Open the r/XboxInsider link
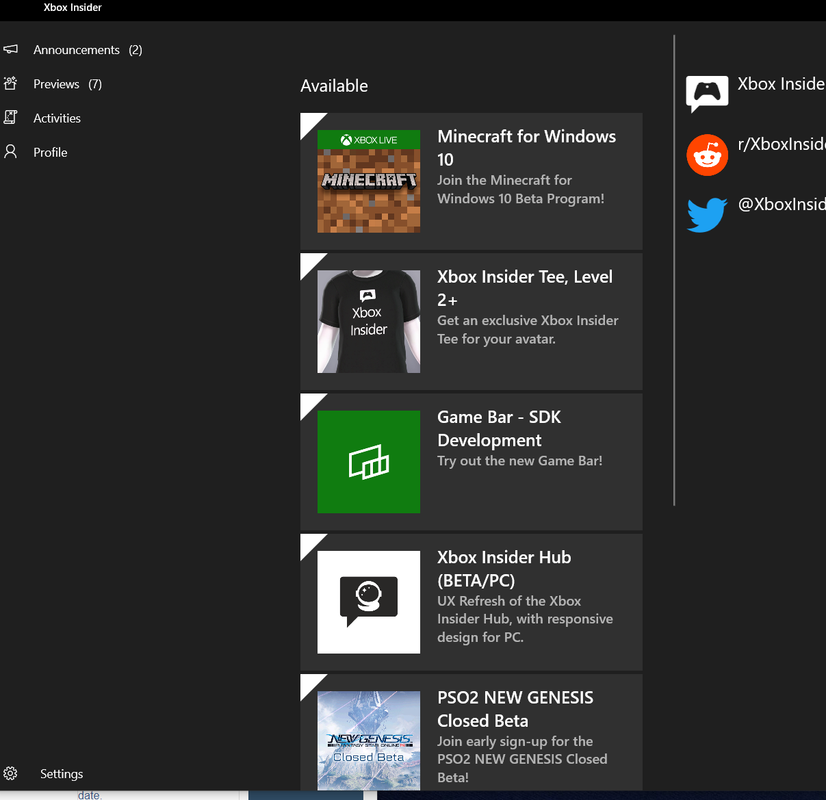Image resolution: width=826 pixels, height=800 pixels. 781,144
